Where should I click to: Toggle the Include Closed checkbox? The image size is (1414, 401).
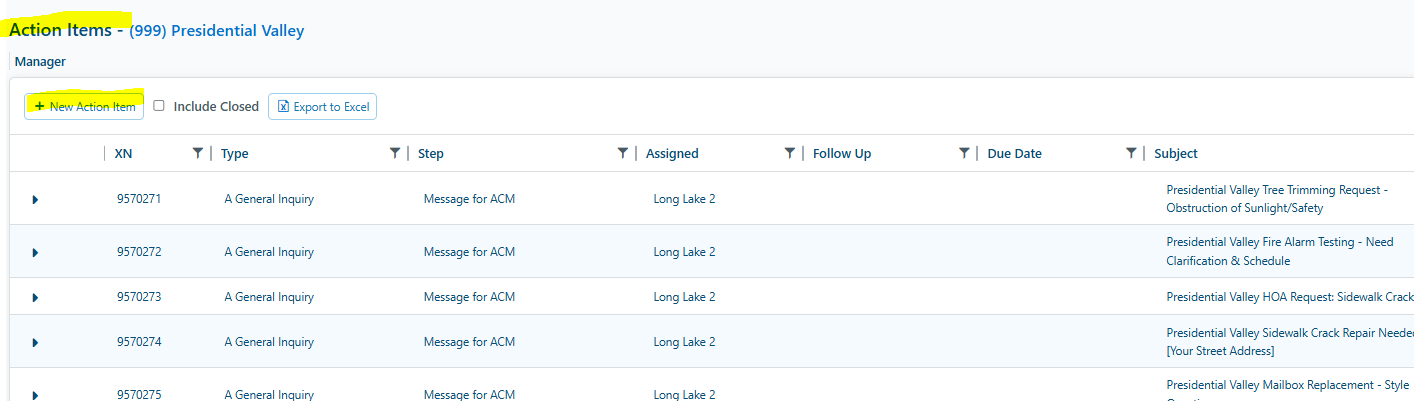pyautogui.click(x=159, y=106)
